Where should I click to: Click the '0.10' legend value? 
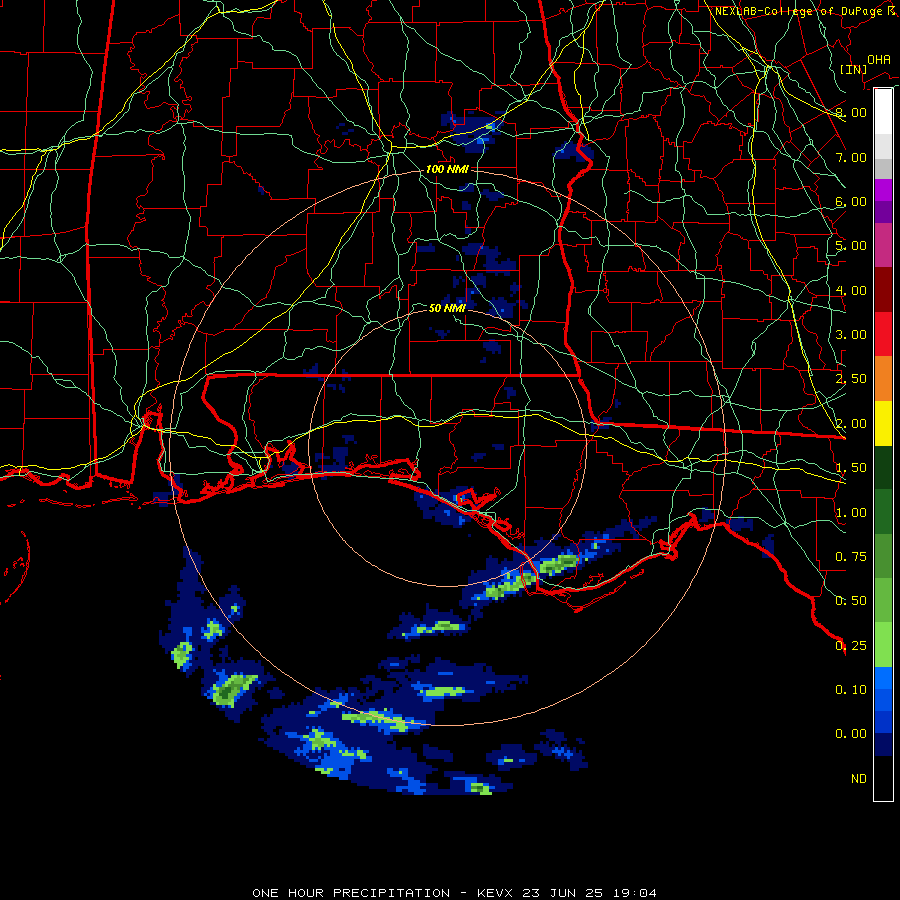point(851,690)
